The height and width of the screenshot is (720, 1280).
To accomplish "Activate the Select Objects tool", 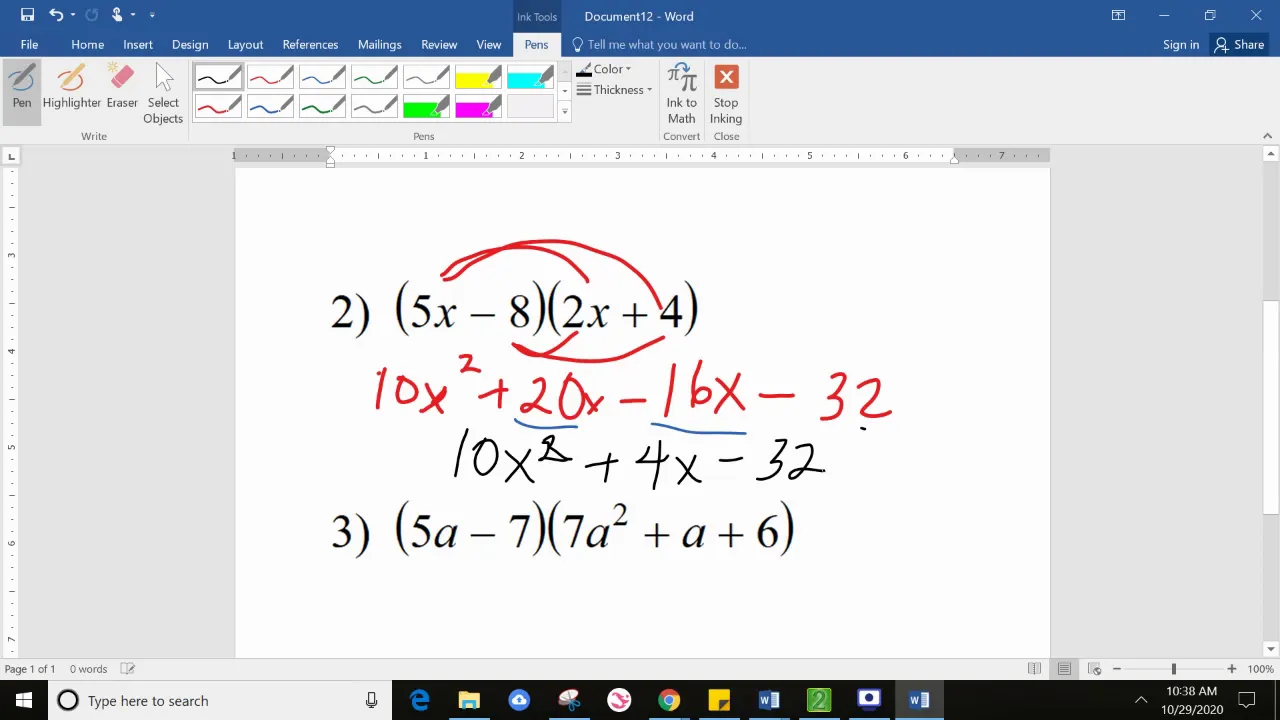I will point(163,94).
